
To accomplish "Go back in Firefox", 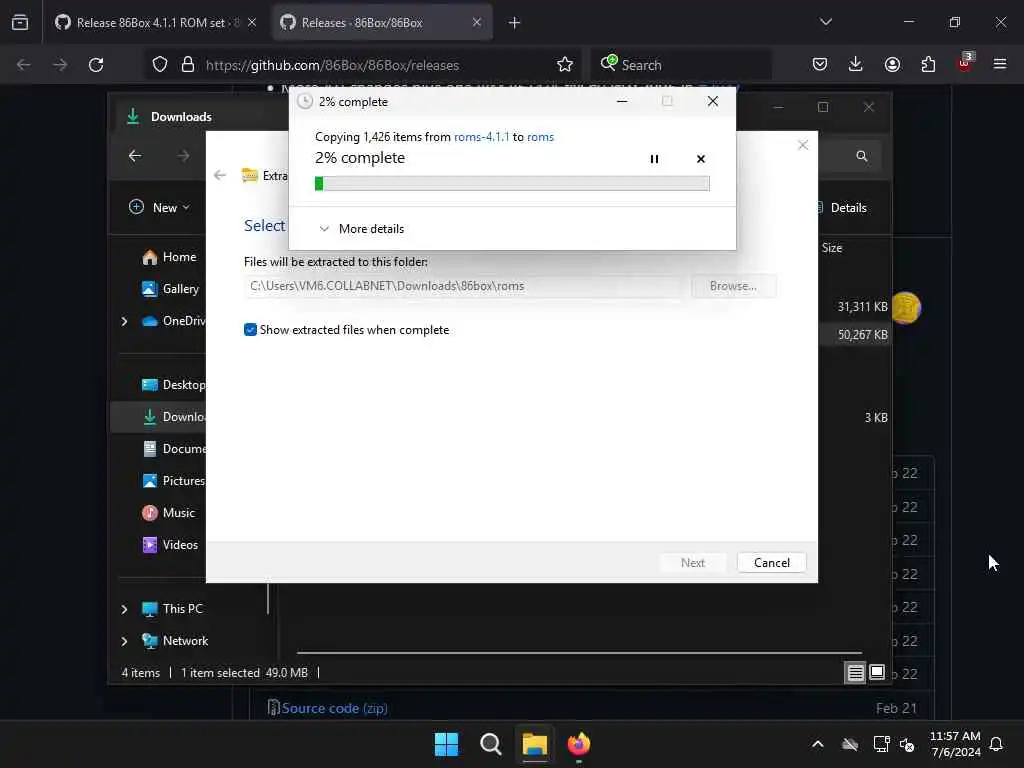I will click(x=24, y=65).
